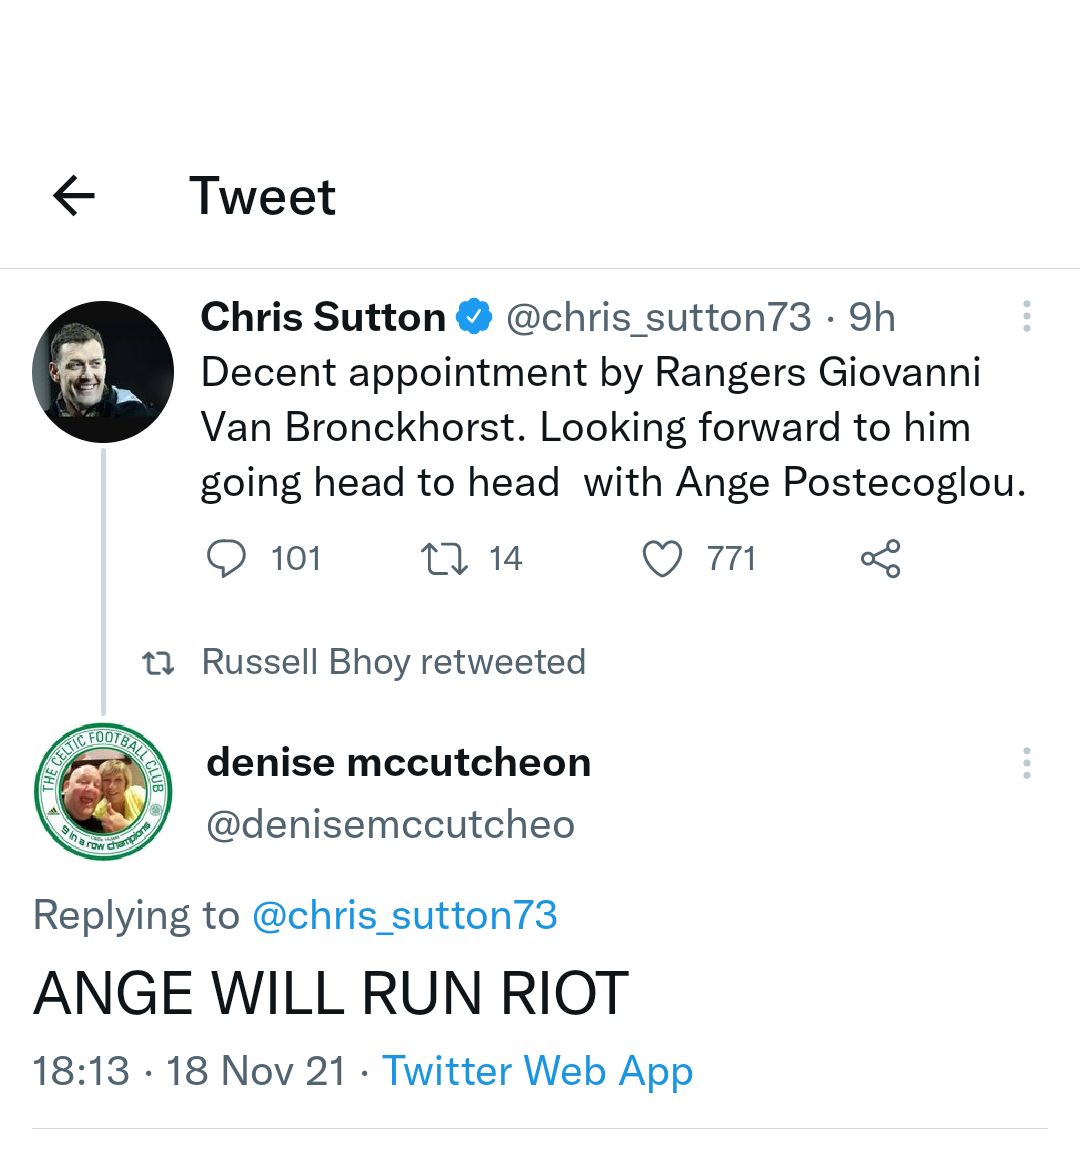Click the @chris_sutton73 mention in Replying to

click(405, 916)
